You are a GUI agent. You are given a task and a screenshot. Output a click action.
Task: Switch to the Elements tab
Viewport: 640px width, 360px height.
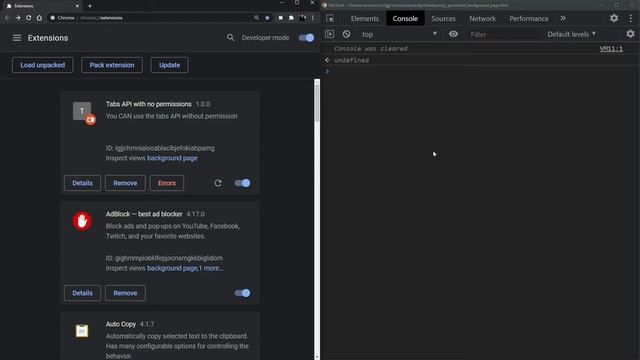(364, 19)
